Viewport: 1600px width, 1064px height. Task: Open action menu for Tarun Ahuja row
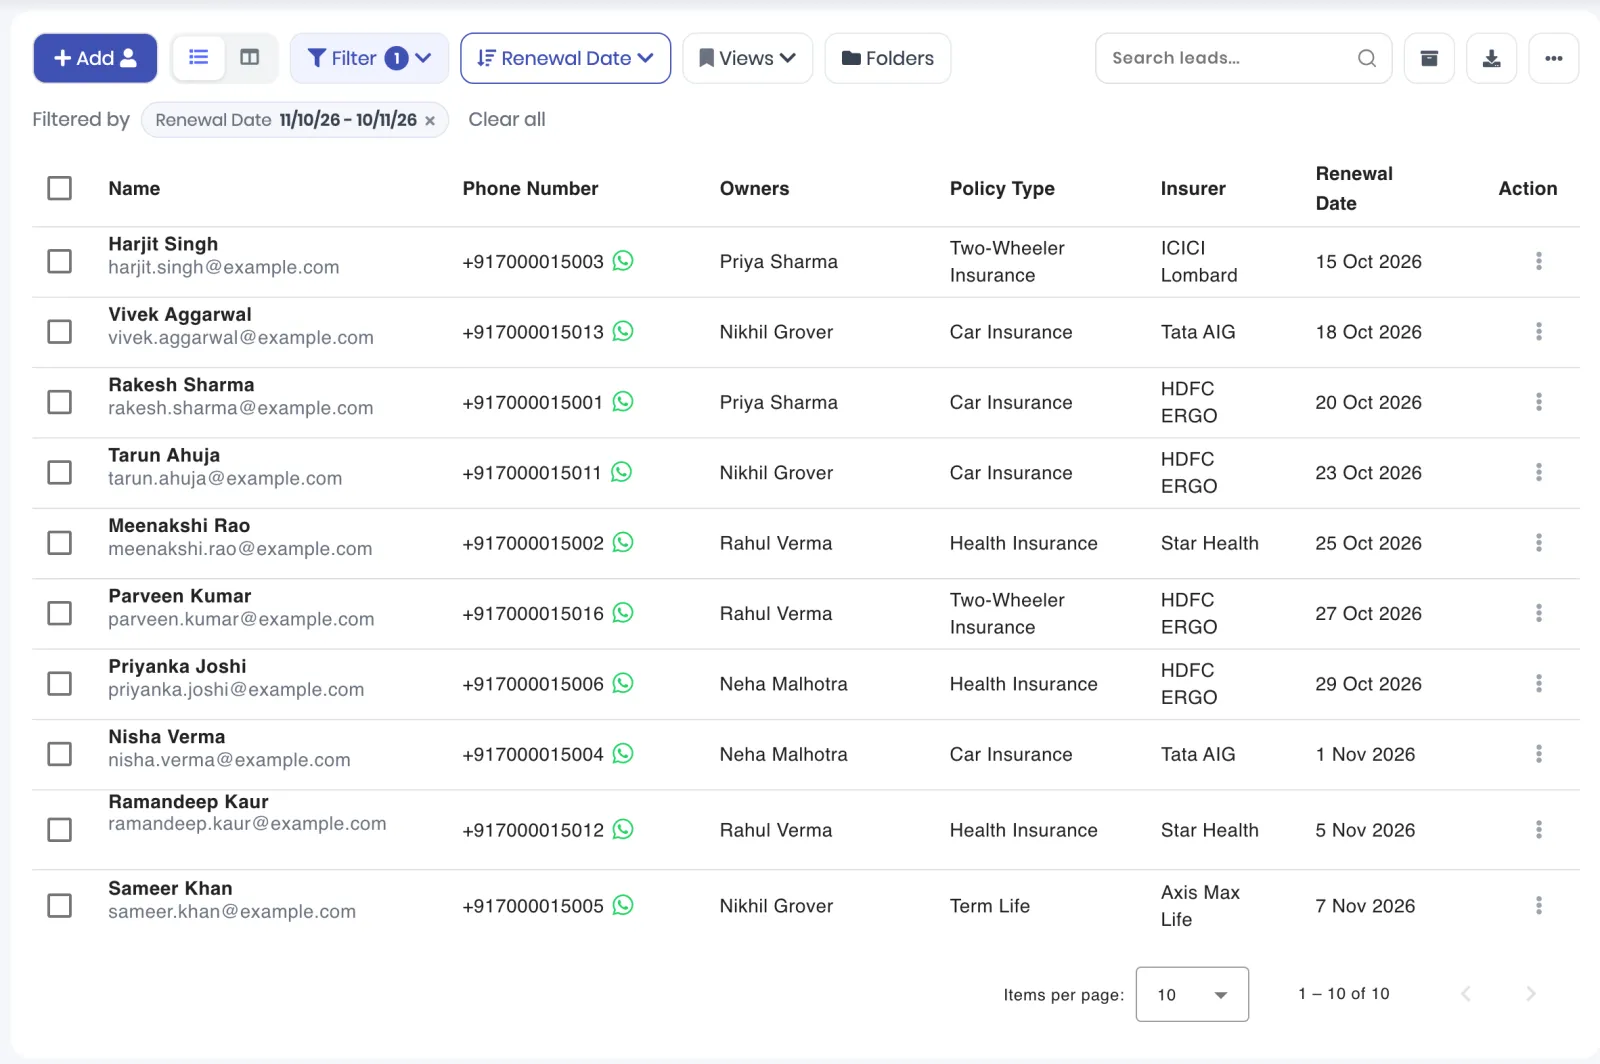pyautogui.click(x=1538, y=472)
